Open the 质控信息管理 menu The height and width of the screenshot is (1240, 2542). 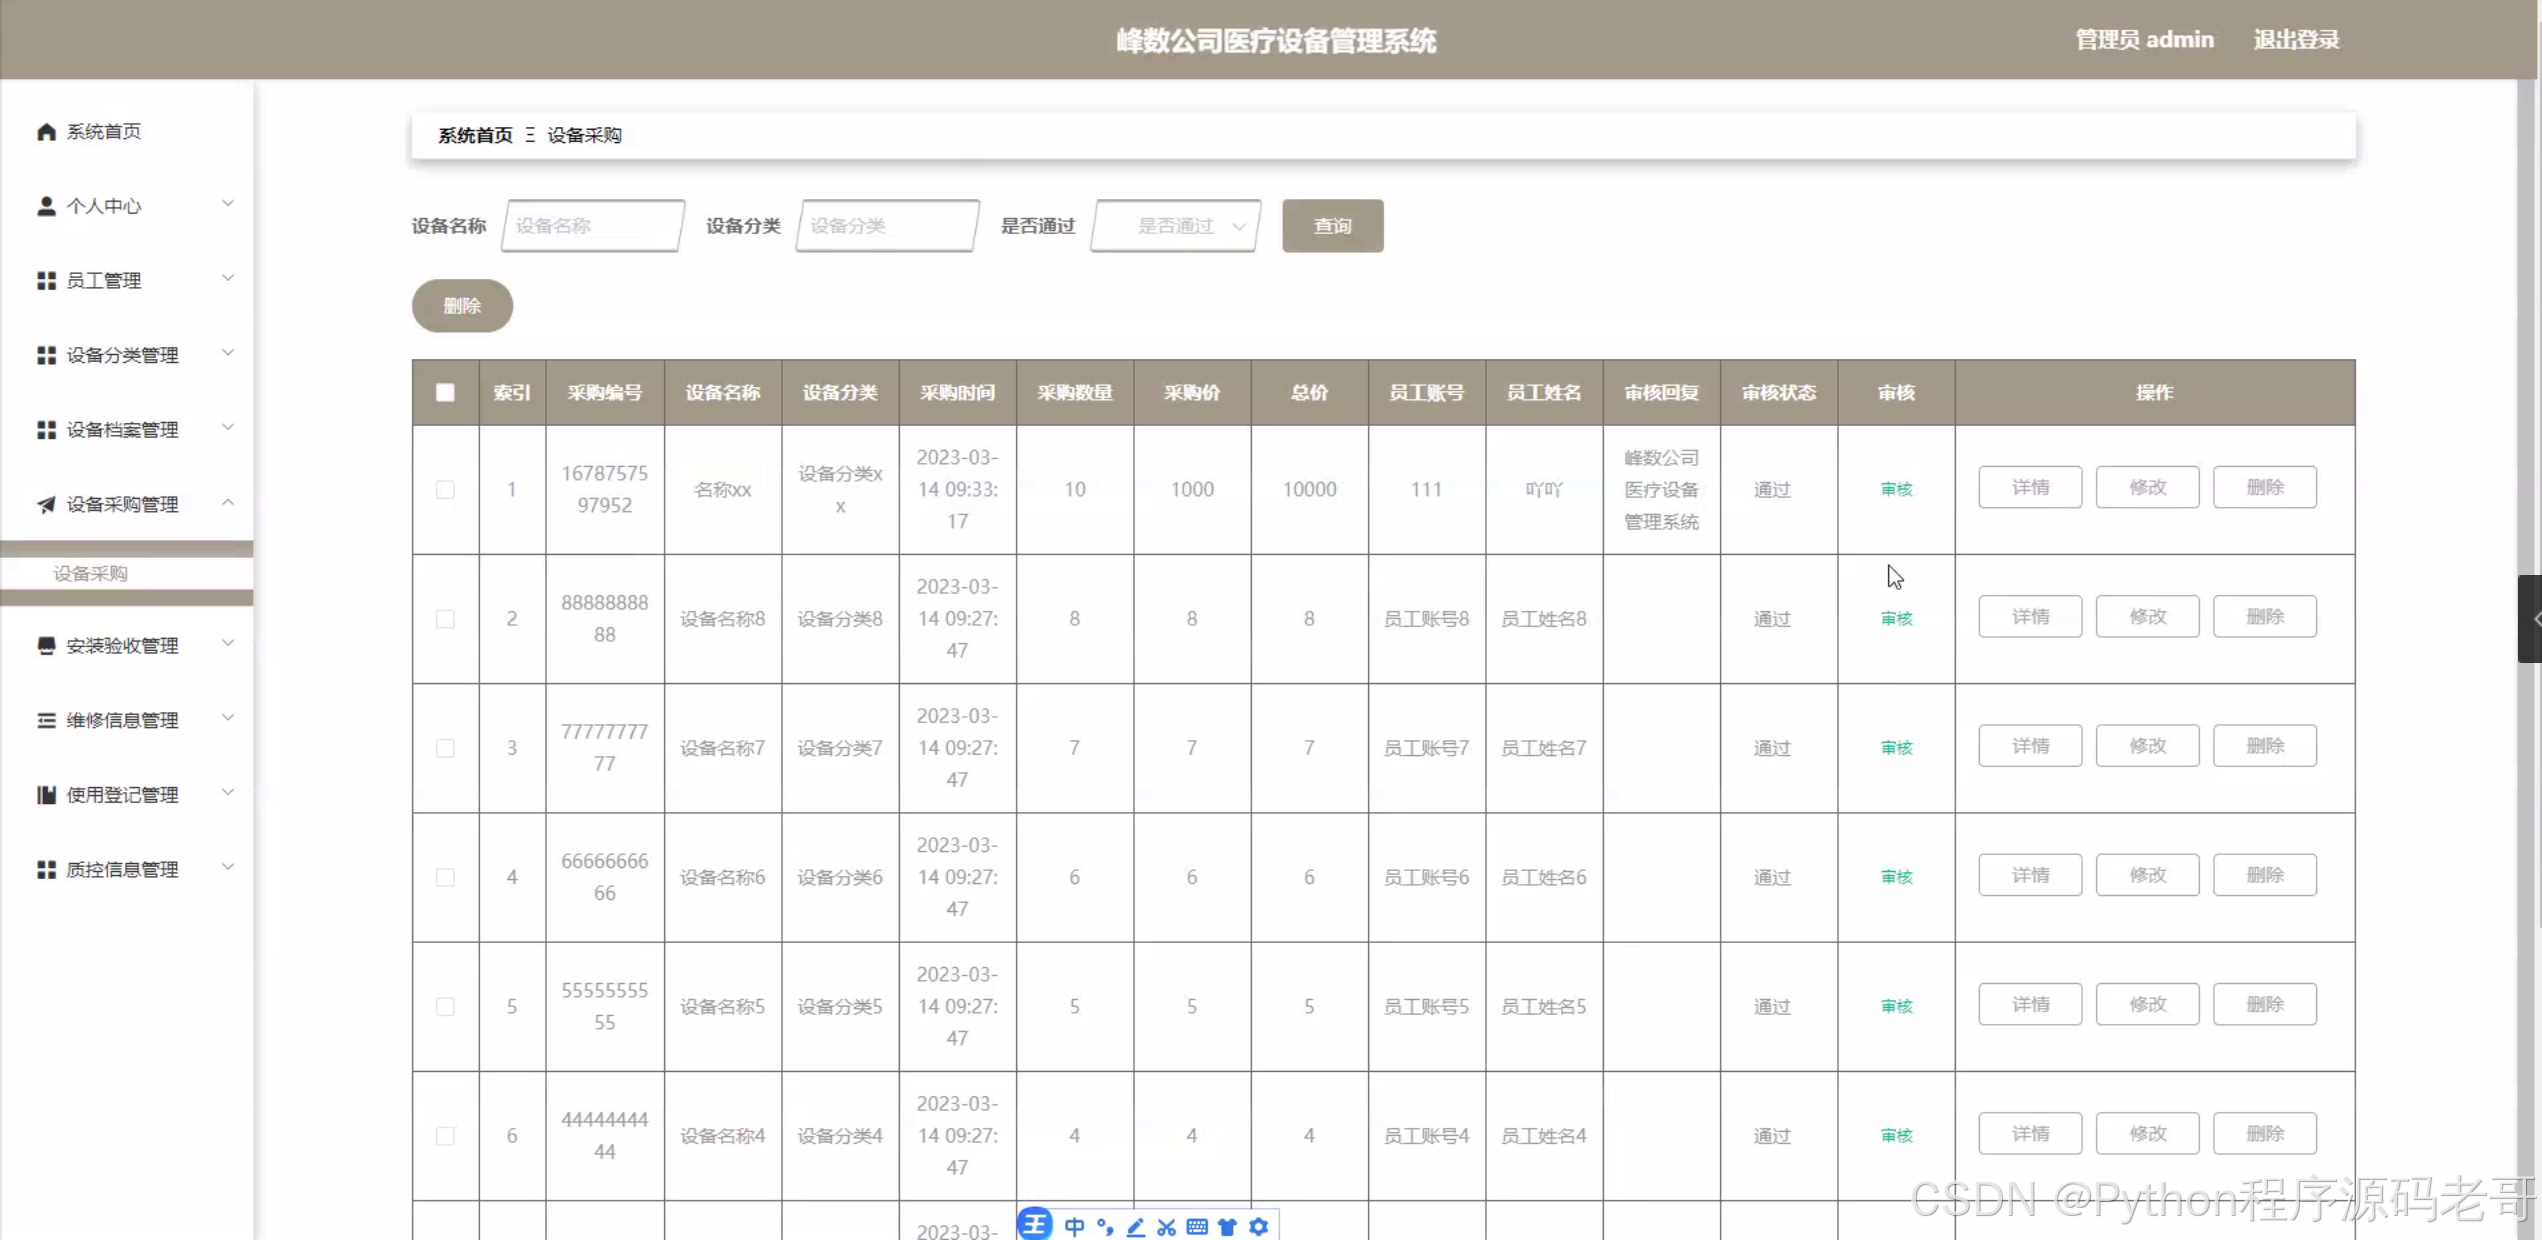click(122, 870)
